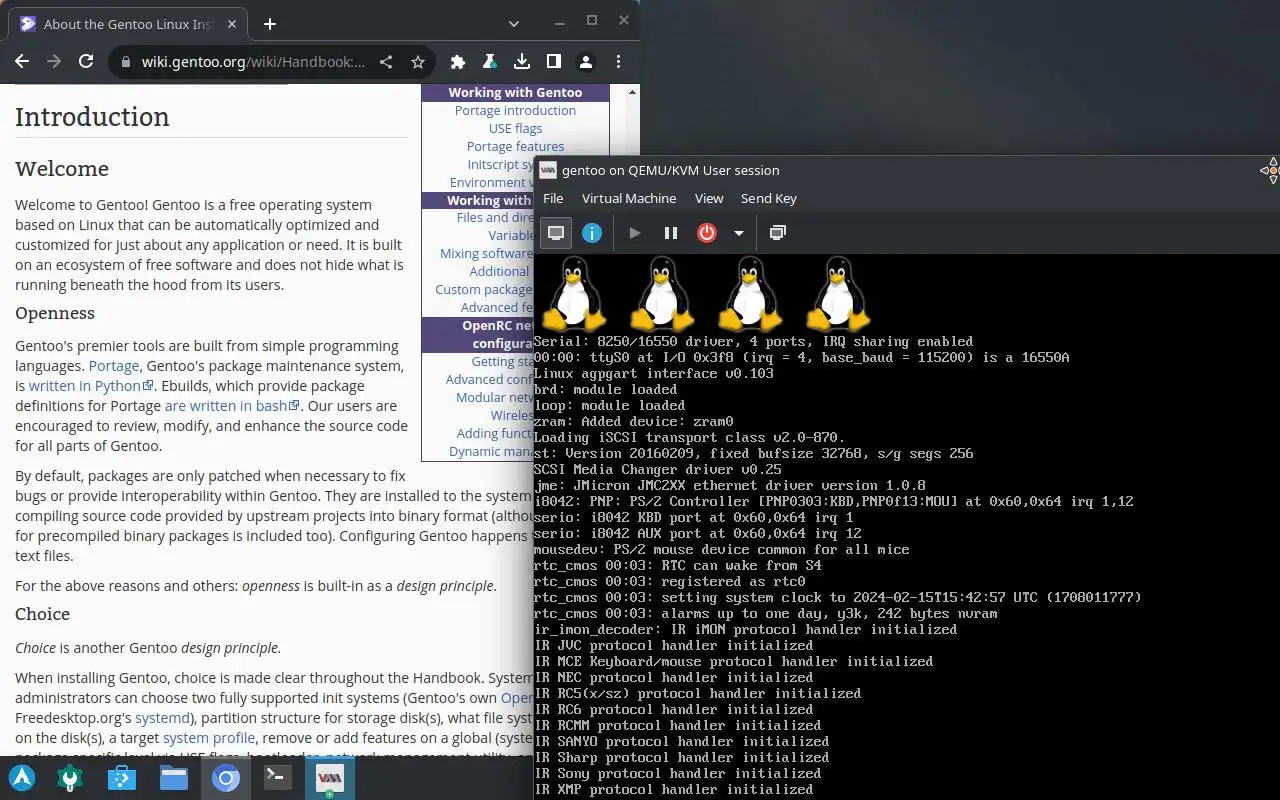The width and height of the screenshot is (1280, 800).
Task: Open a new Chrome tab
Action: (x=270, y=24)
